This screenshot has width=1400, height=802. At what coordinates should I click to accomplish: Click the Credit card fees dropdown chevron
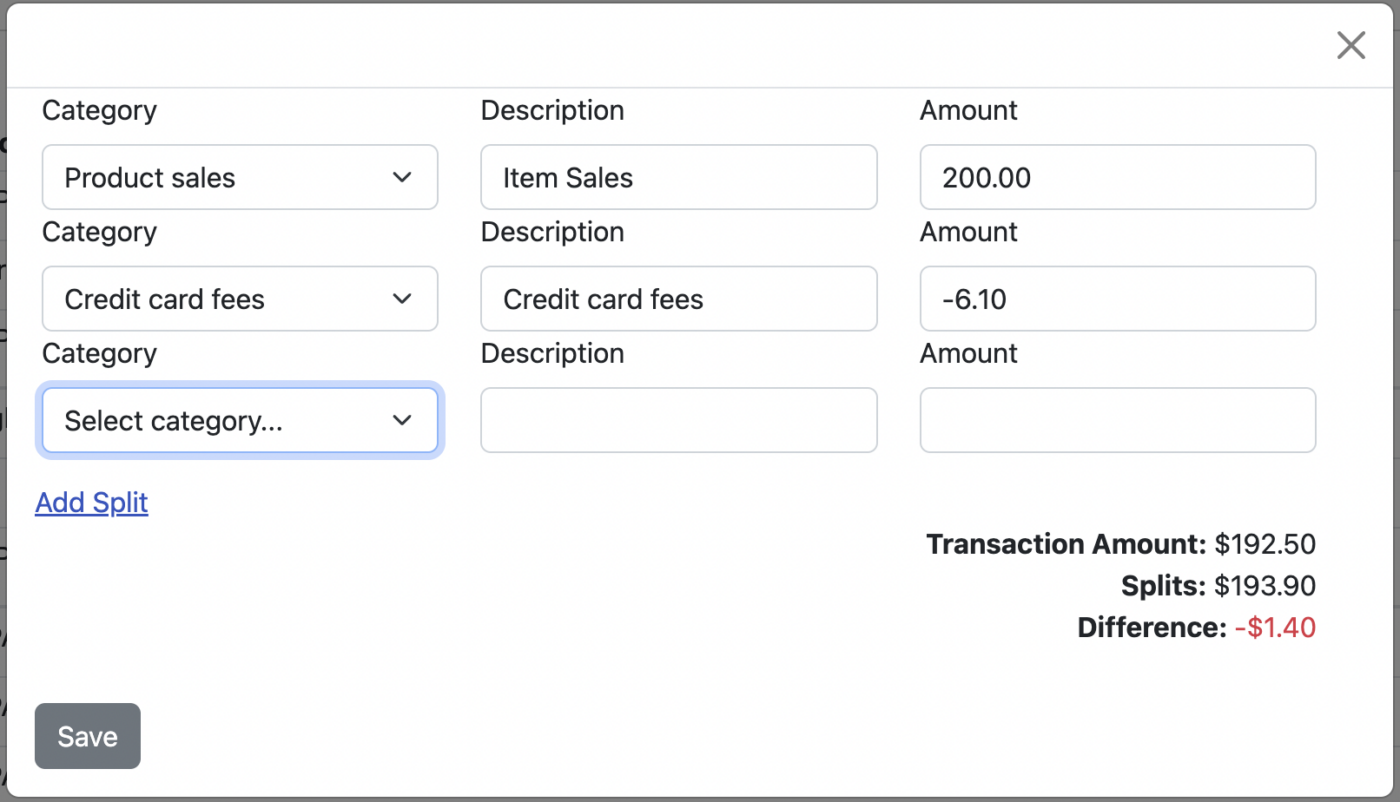click(402, 298)
